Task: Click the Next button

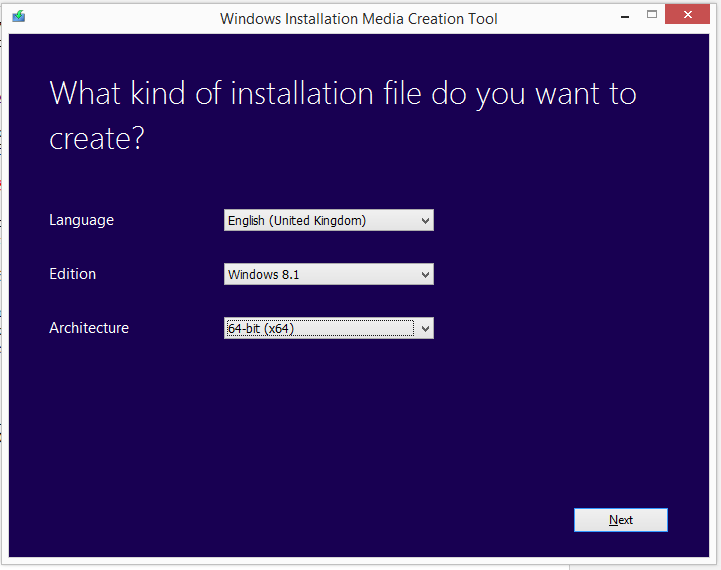Action: pyautogui.click(x=621, y=520)
